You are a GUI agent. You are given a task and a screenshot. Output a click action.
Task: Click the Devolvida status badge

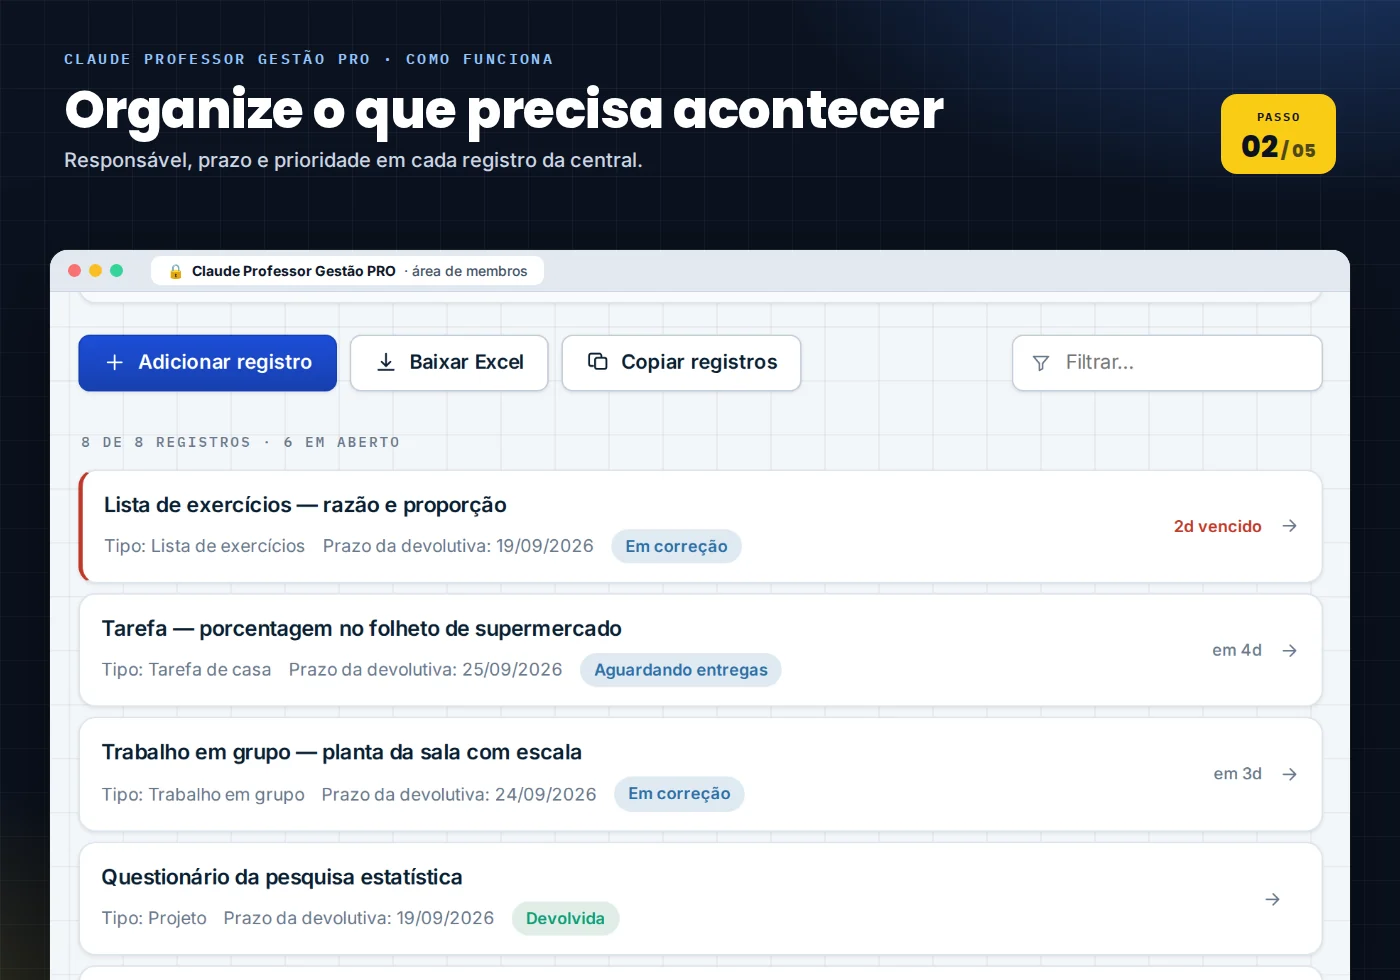pyautogui.click(x=565, y=918)
